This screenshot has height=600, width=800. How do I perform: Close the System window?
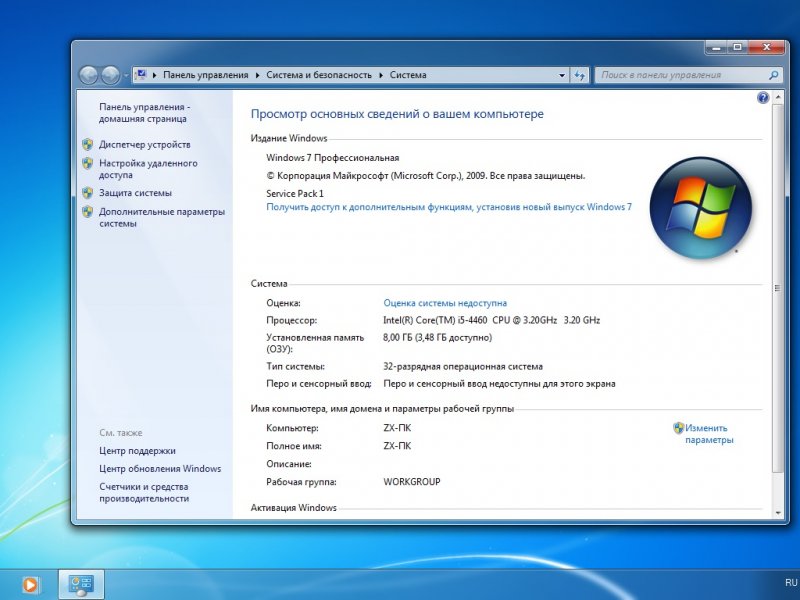click(x=766, y=47)
